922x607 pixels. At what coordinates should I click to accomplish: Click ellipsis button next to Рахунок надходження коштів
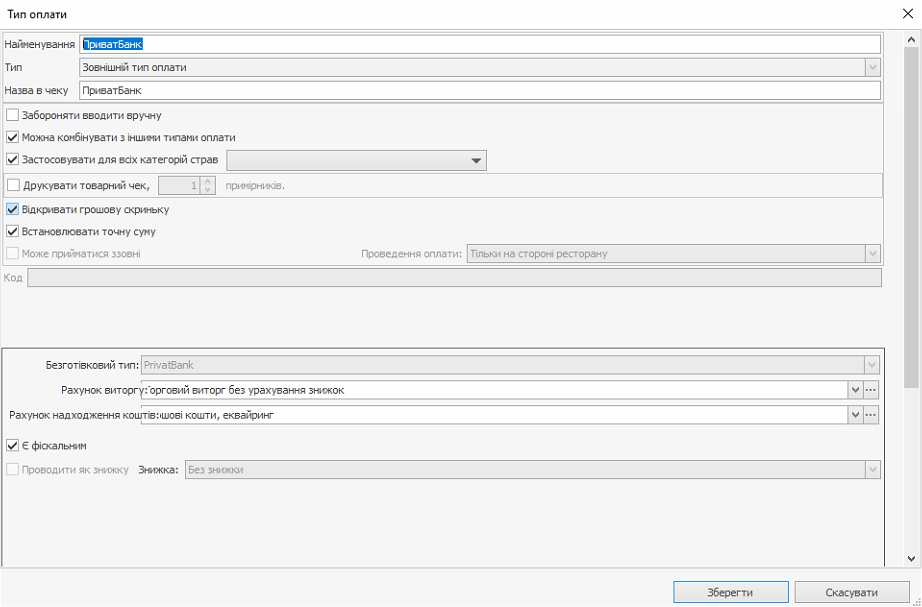point(871,415)
